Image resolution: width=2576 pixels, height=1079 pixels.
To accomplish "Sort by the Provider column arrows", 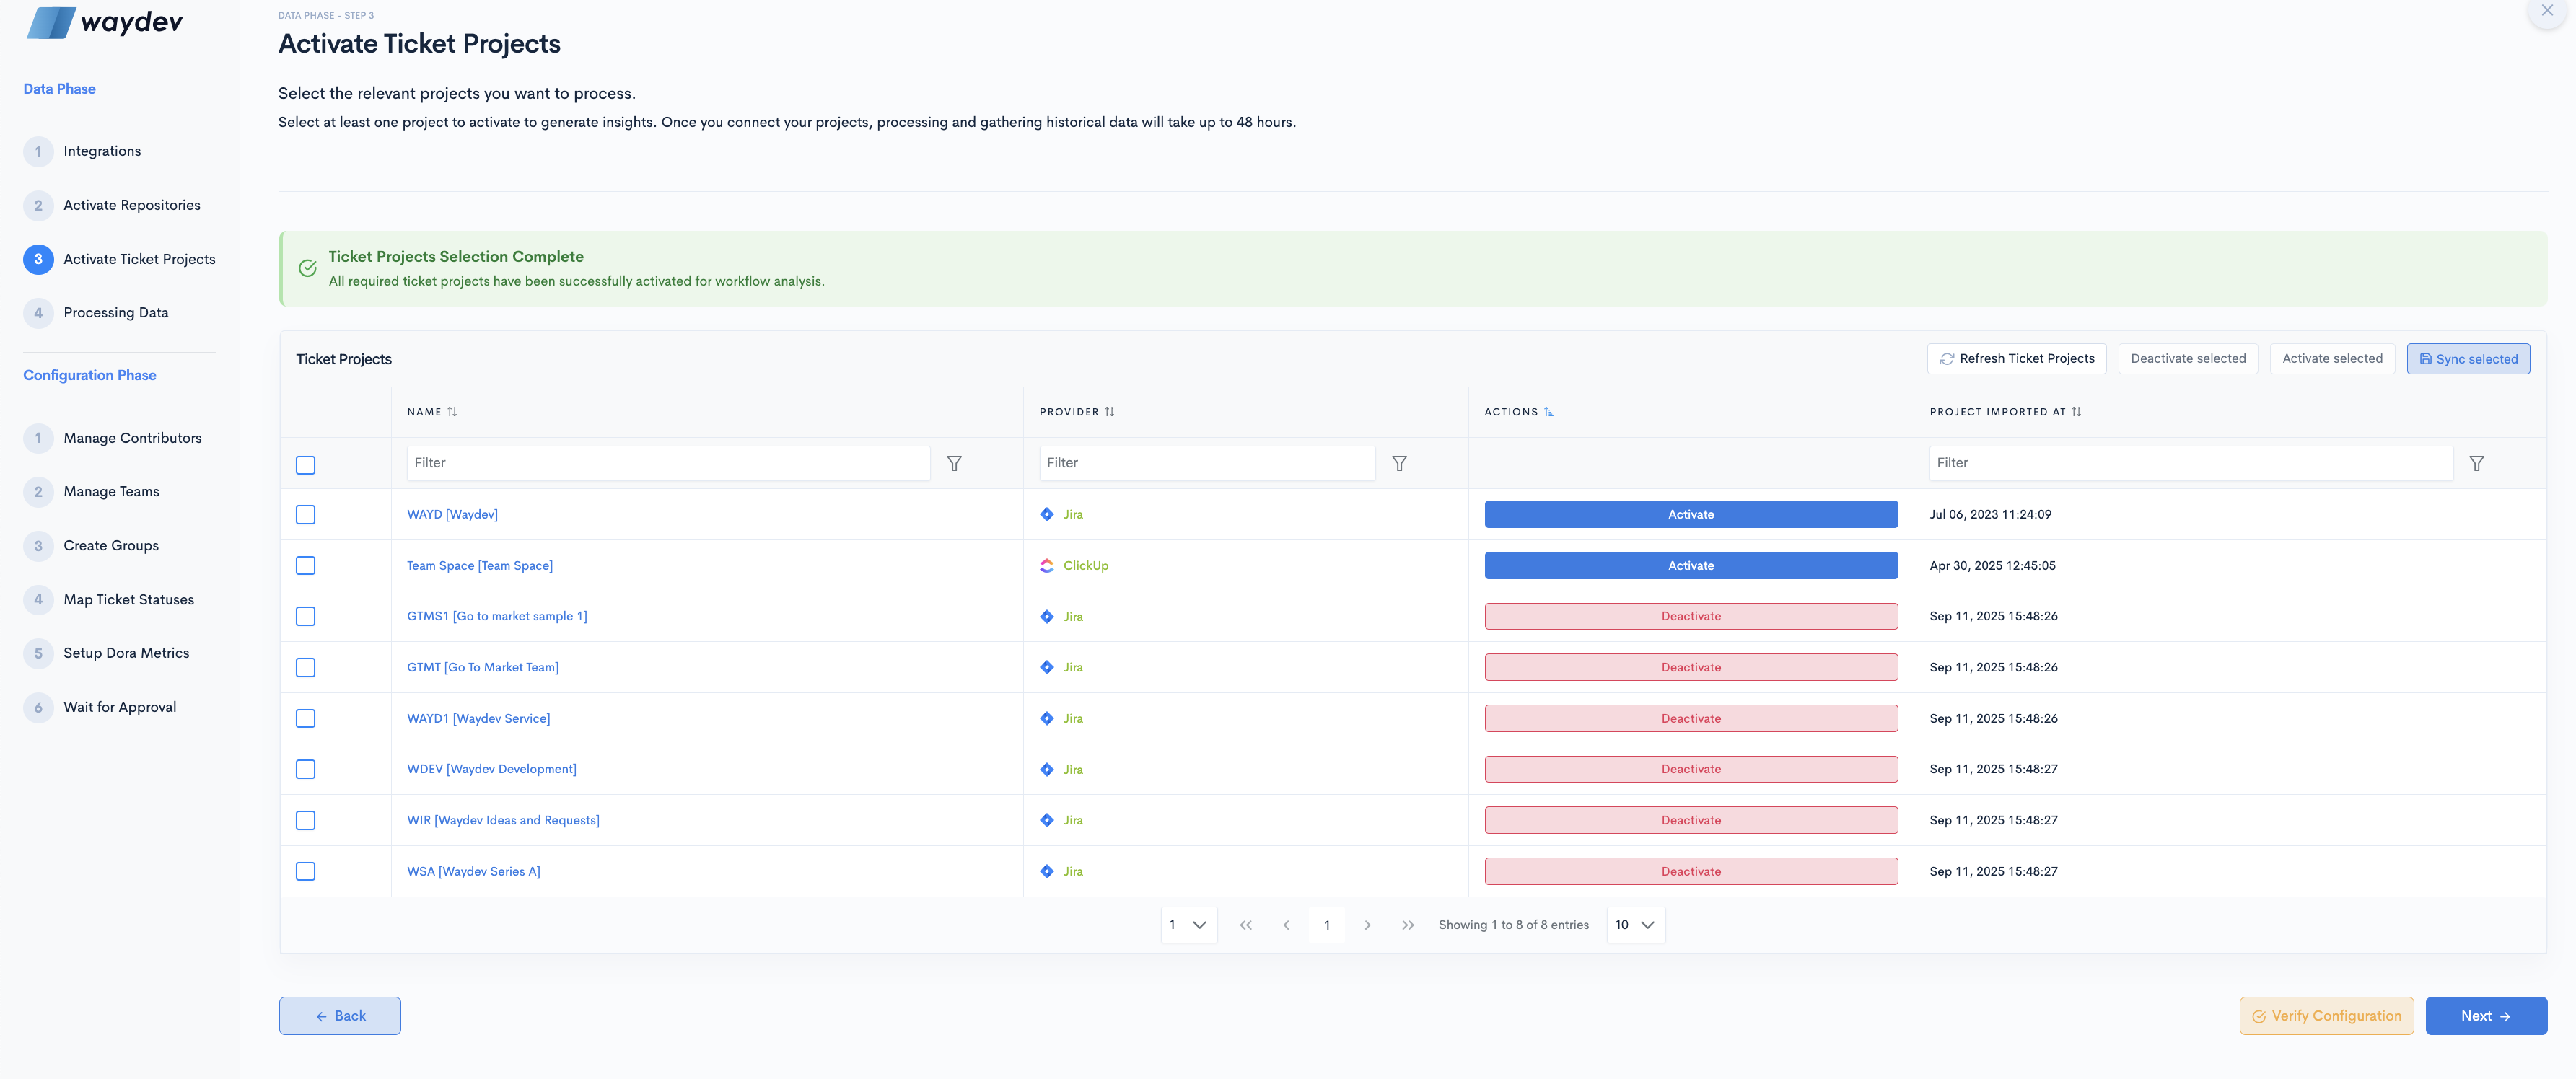I will point(1109,412).
